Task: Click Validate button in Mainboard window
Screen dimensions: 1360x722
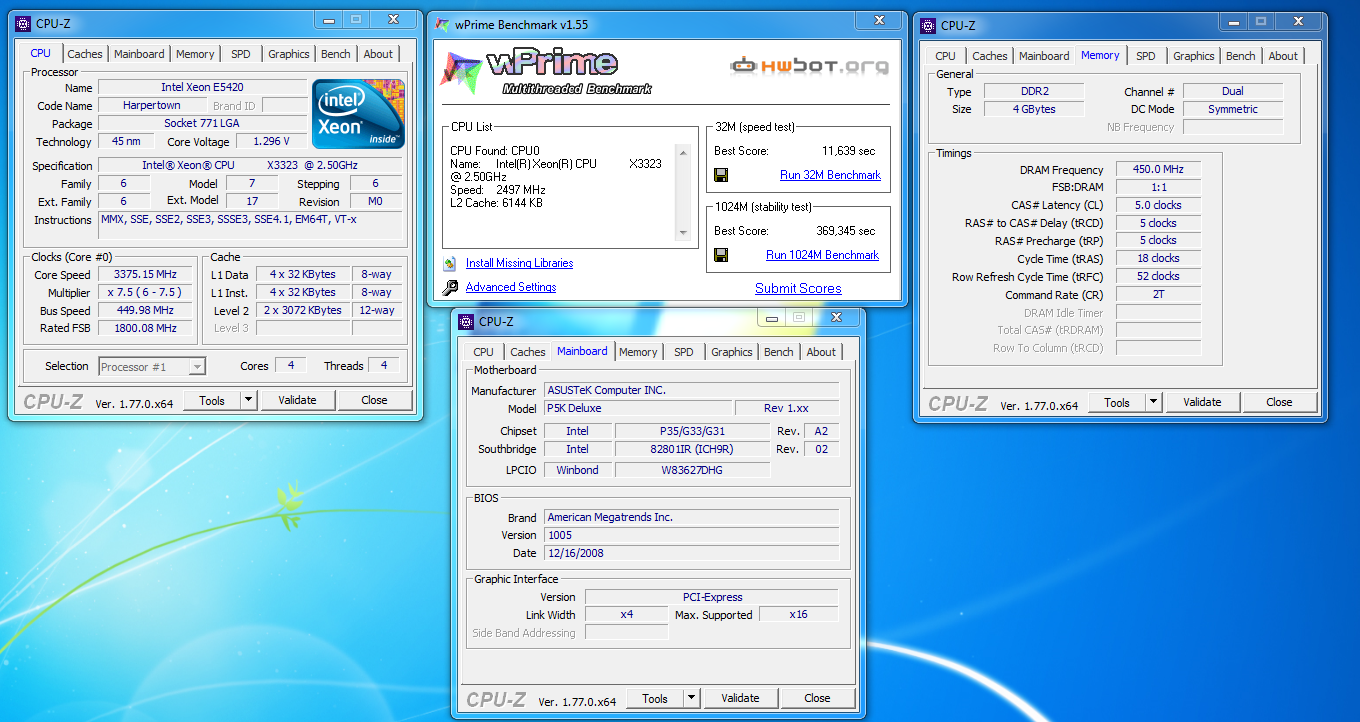Action: coord(740,698)
